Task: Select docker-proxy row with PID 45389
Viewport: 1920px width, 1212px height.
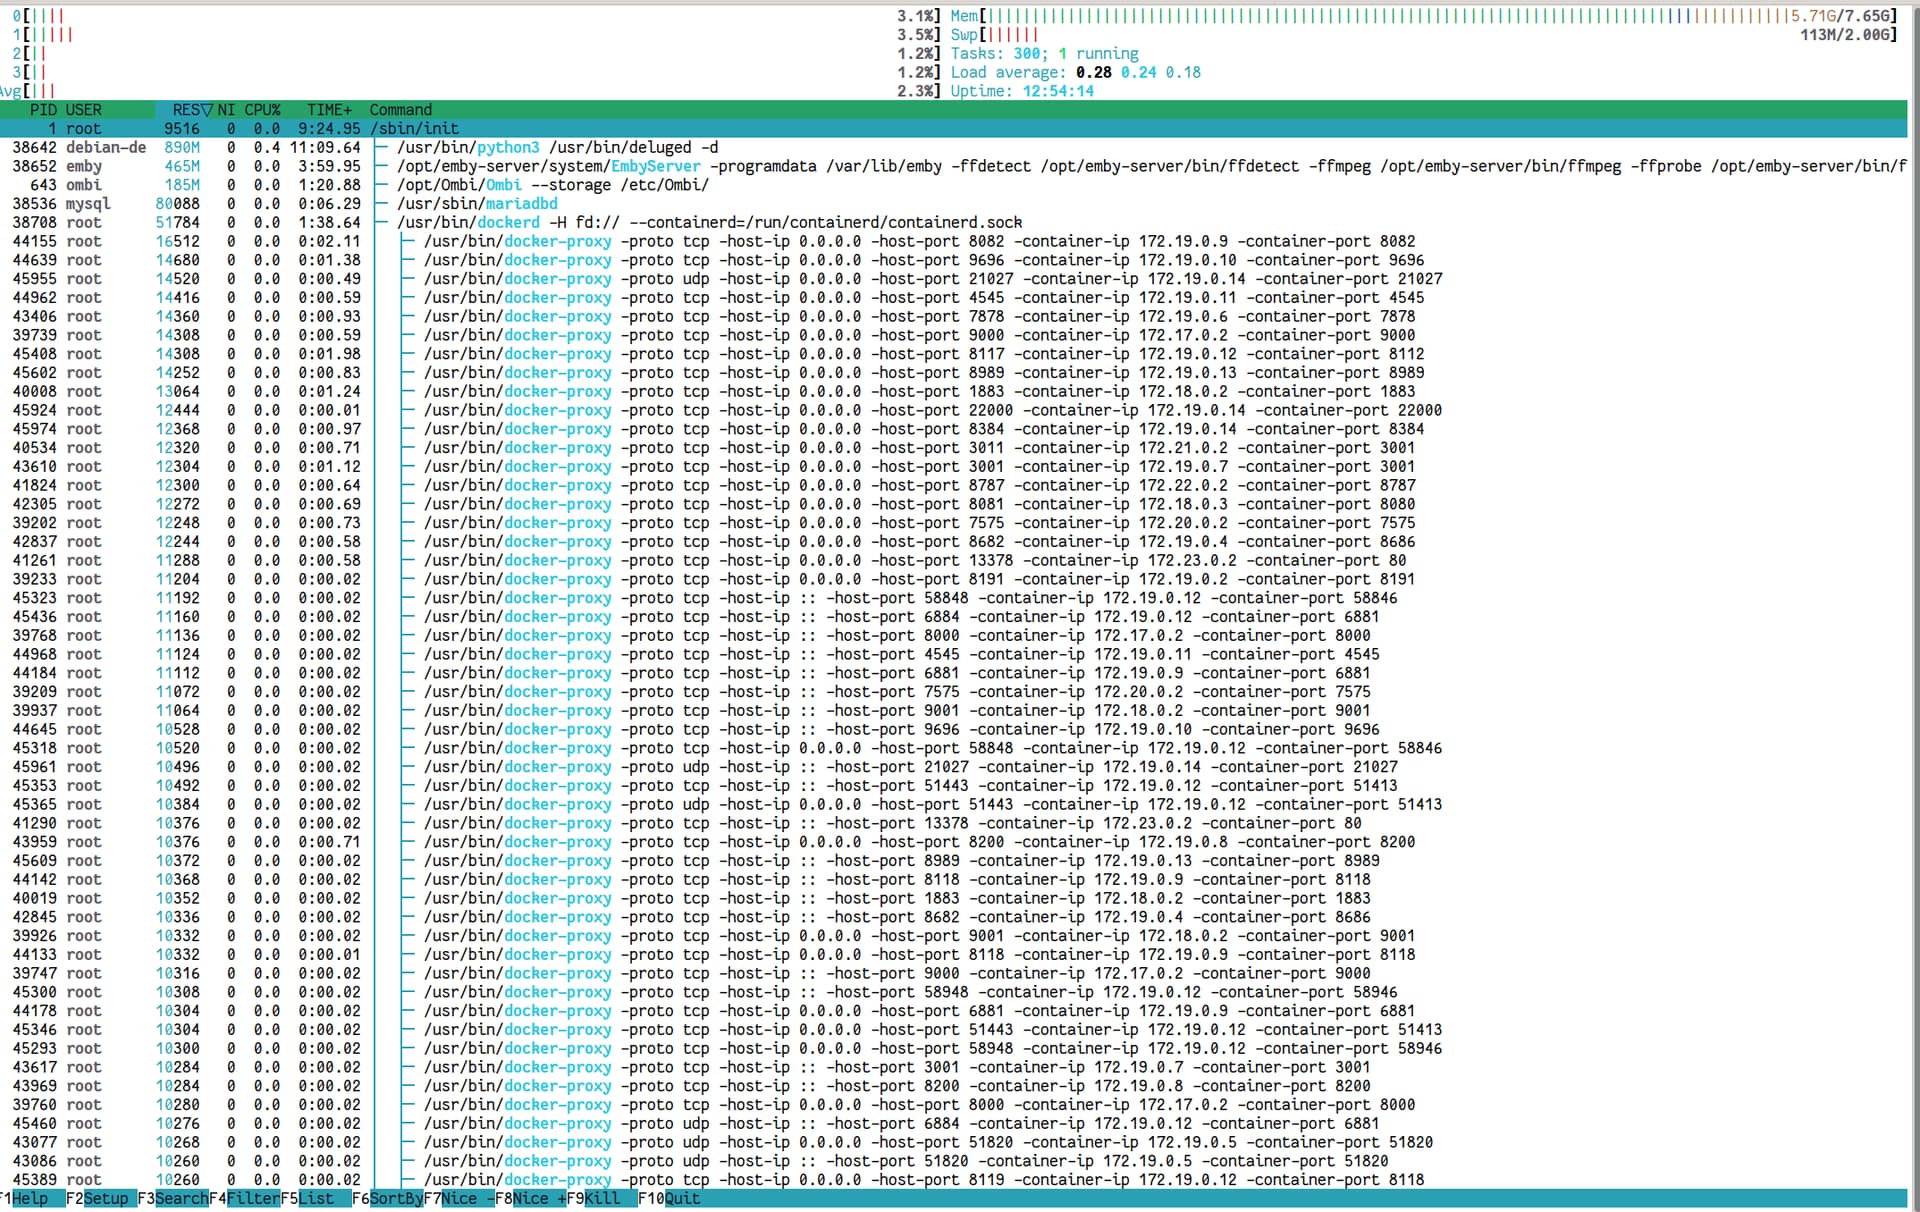Action: click(953, 1180)
